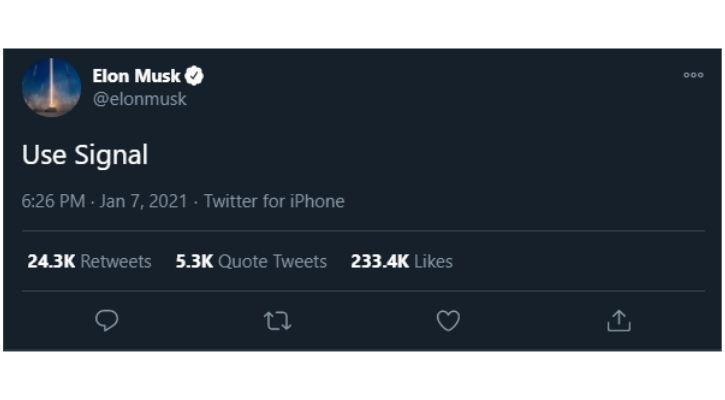This screenshot has height=400, width=725.
Task: Click the rocket launch profile picture
Action: (51, 87)
